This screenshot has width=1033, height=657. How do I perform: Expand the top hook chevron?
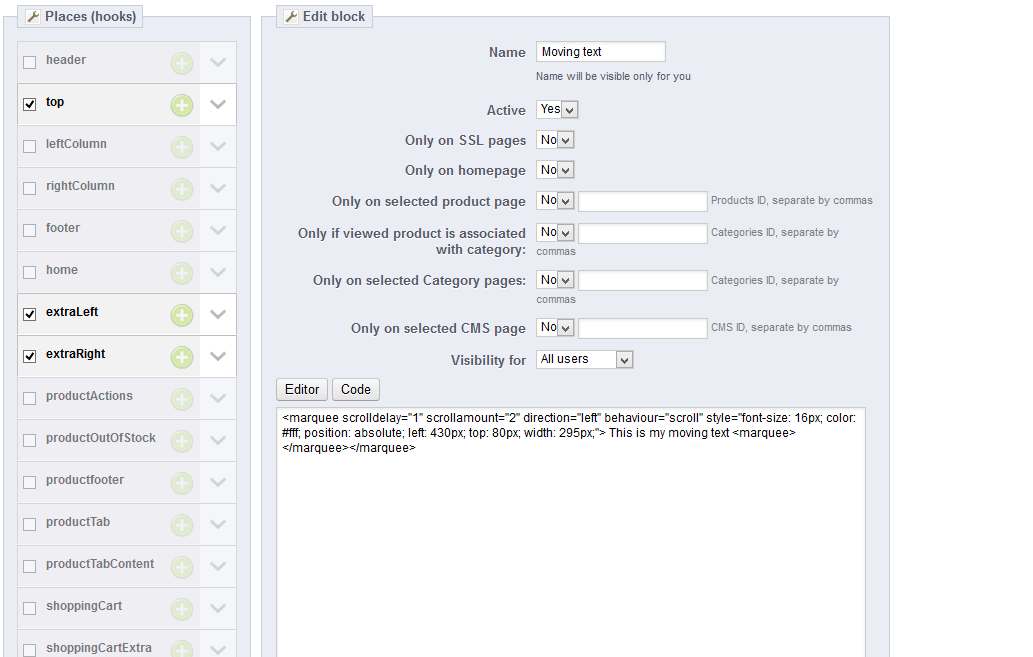pos(217,104)
